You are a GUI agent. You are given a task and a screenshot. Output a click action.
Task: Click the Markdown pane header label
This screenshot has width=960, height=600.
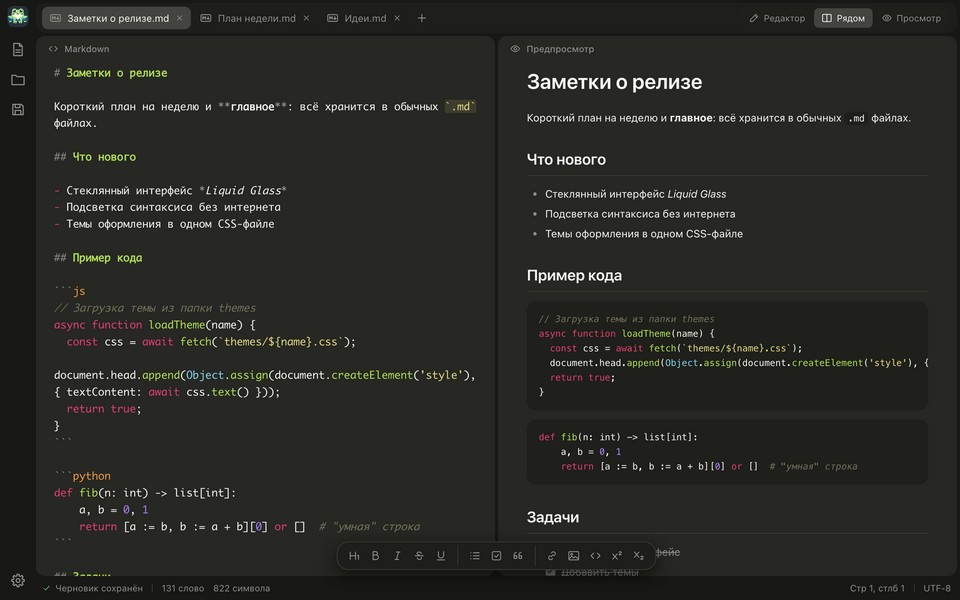(86, 49)
